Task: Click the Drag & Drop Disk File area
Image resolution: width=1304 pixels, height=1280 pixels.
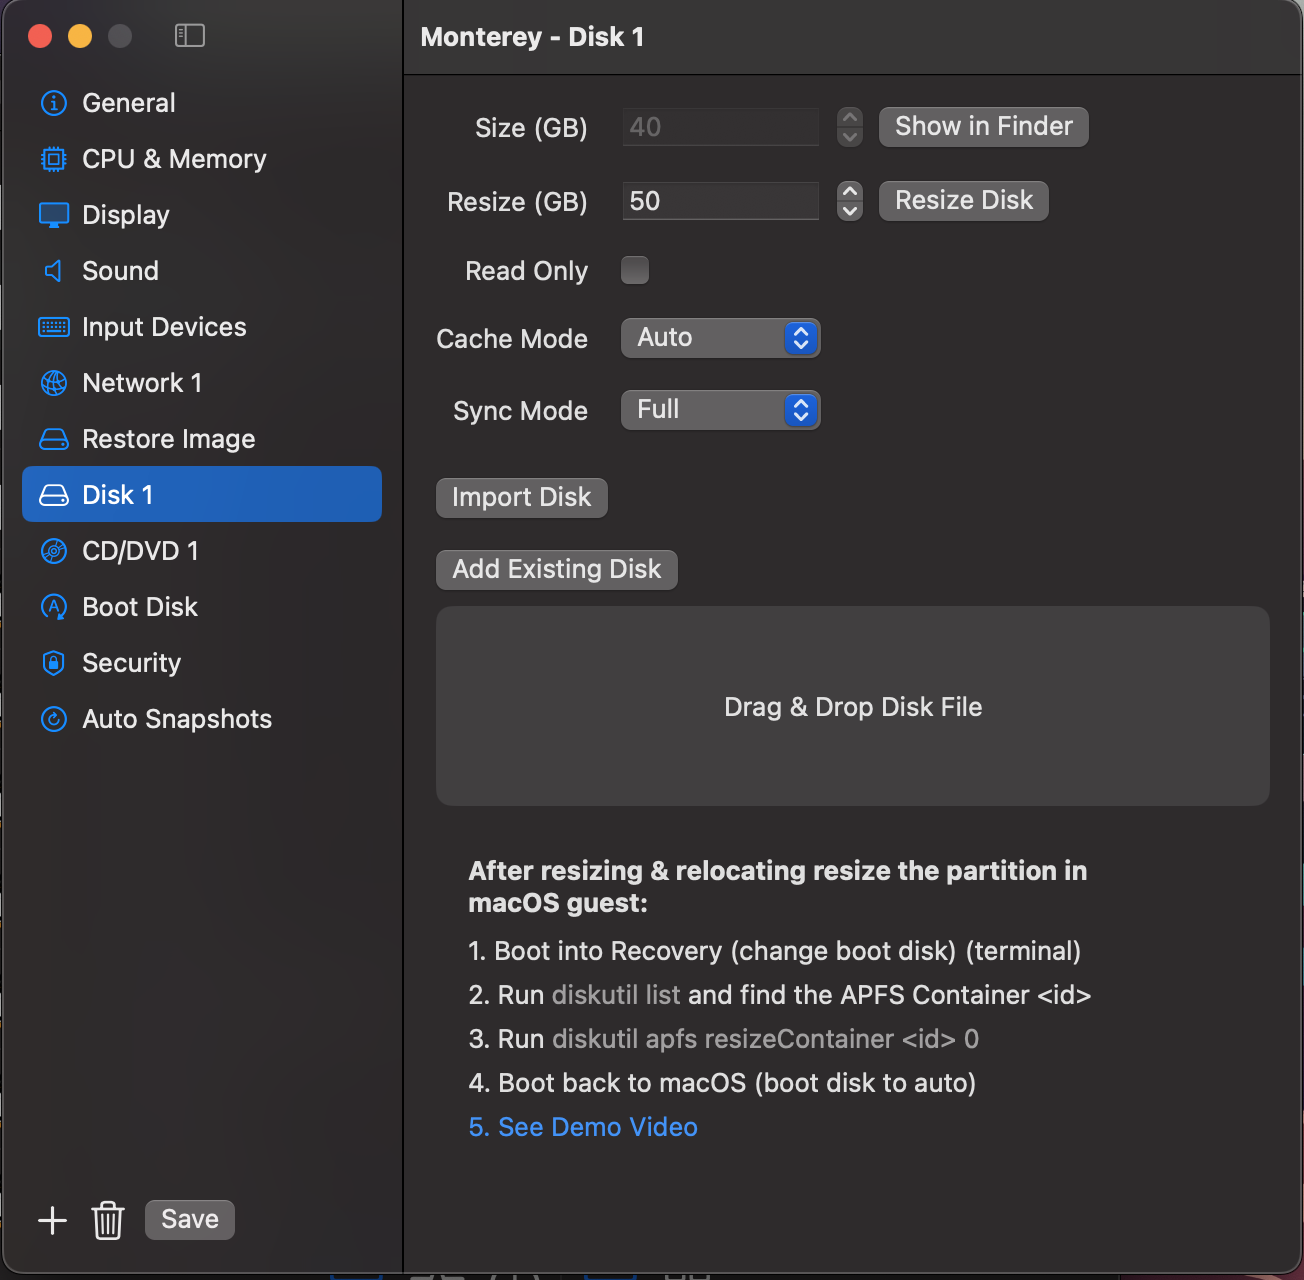Action: [853, 706]
